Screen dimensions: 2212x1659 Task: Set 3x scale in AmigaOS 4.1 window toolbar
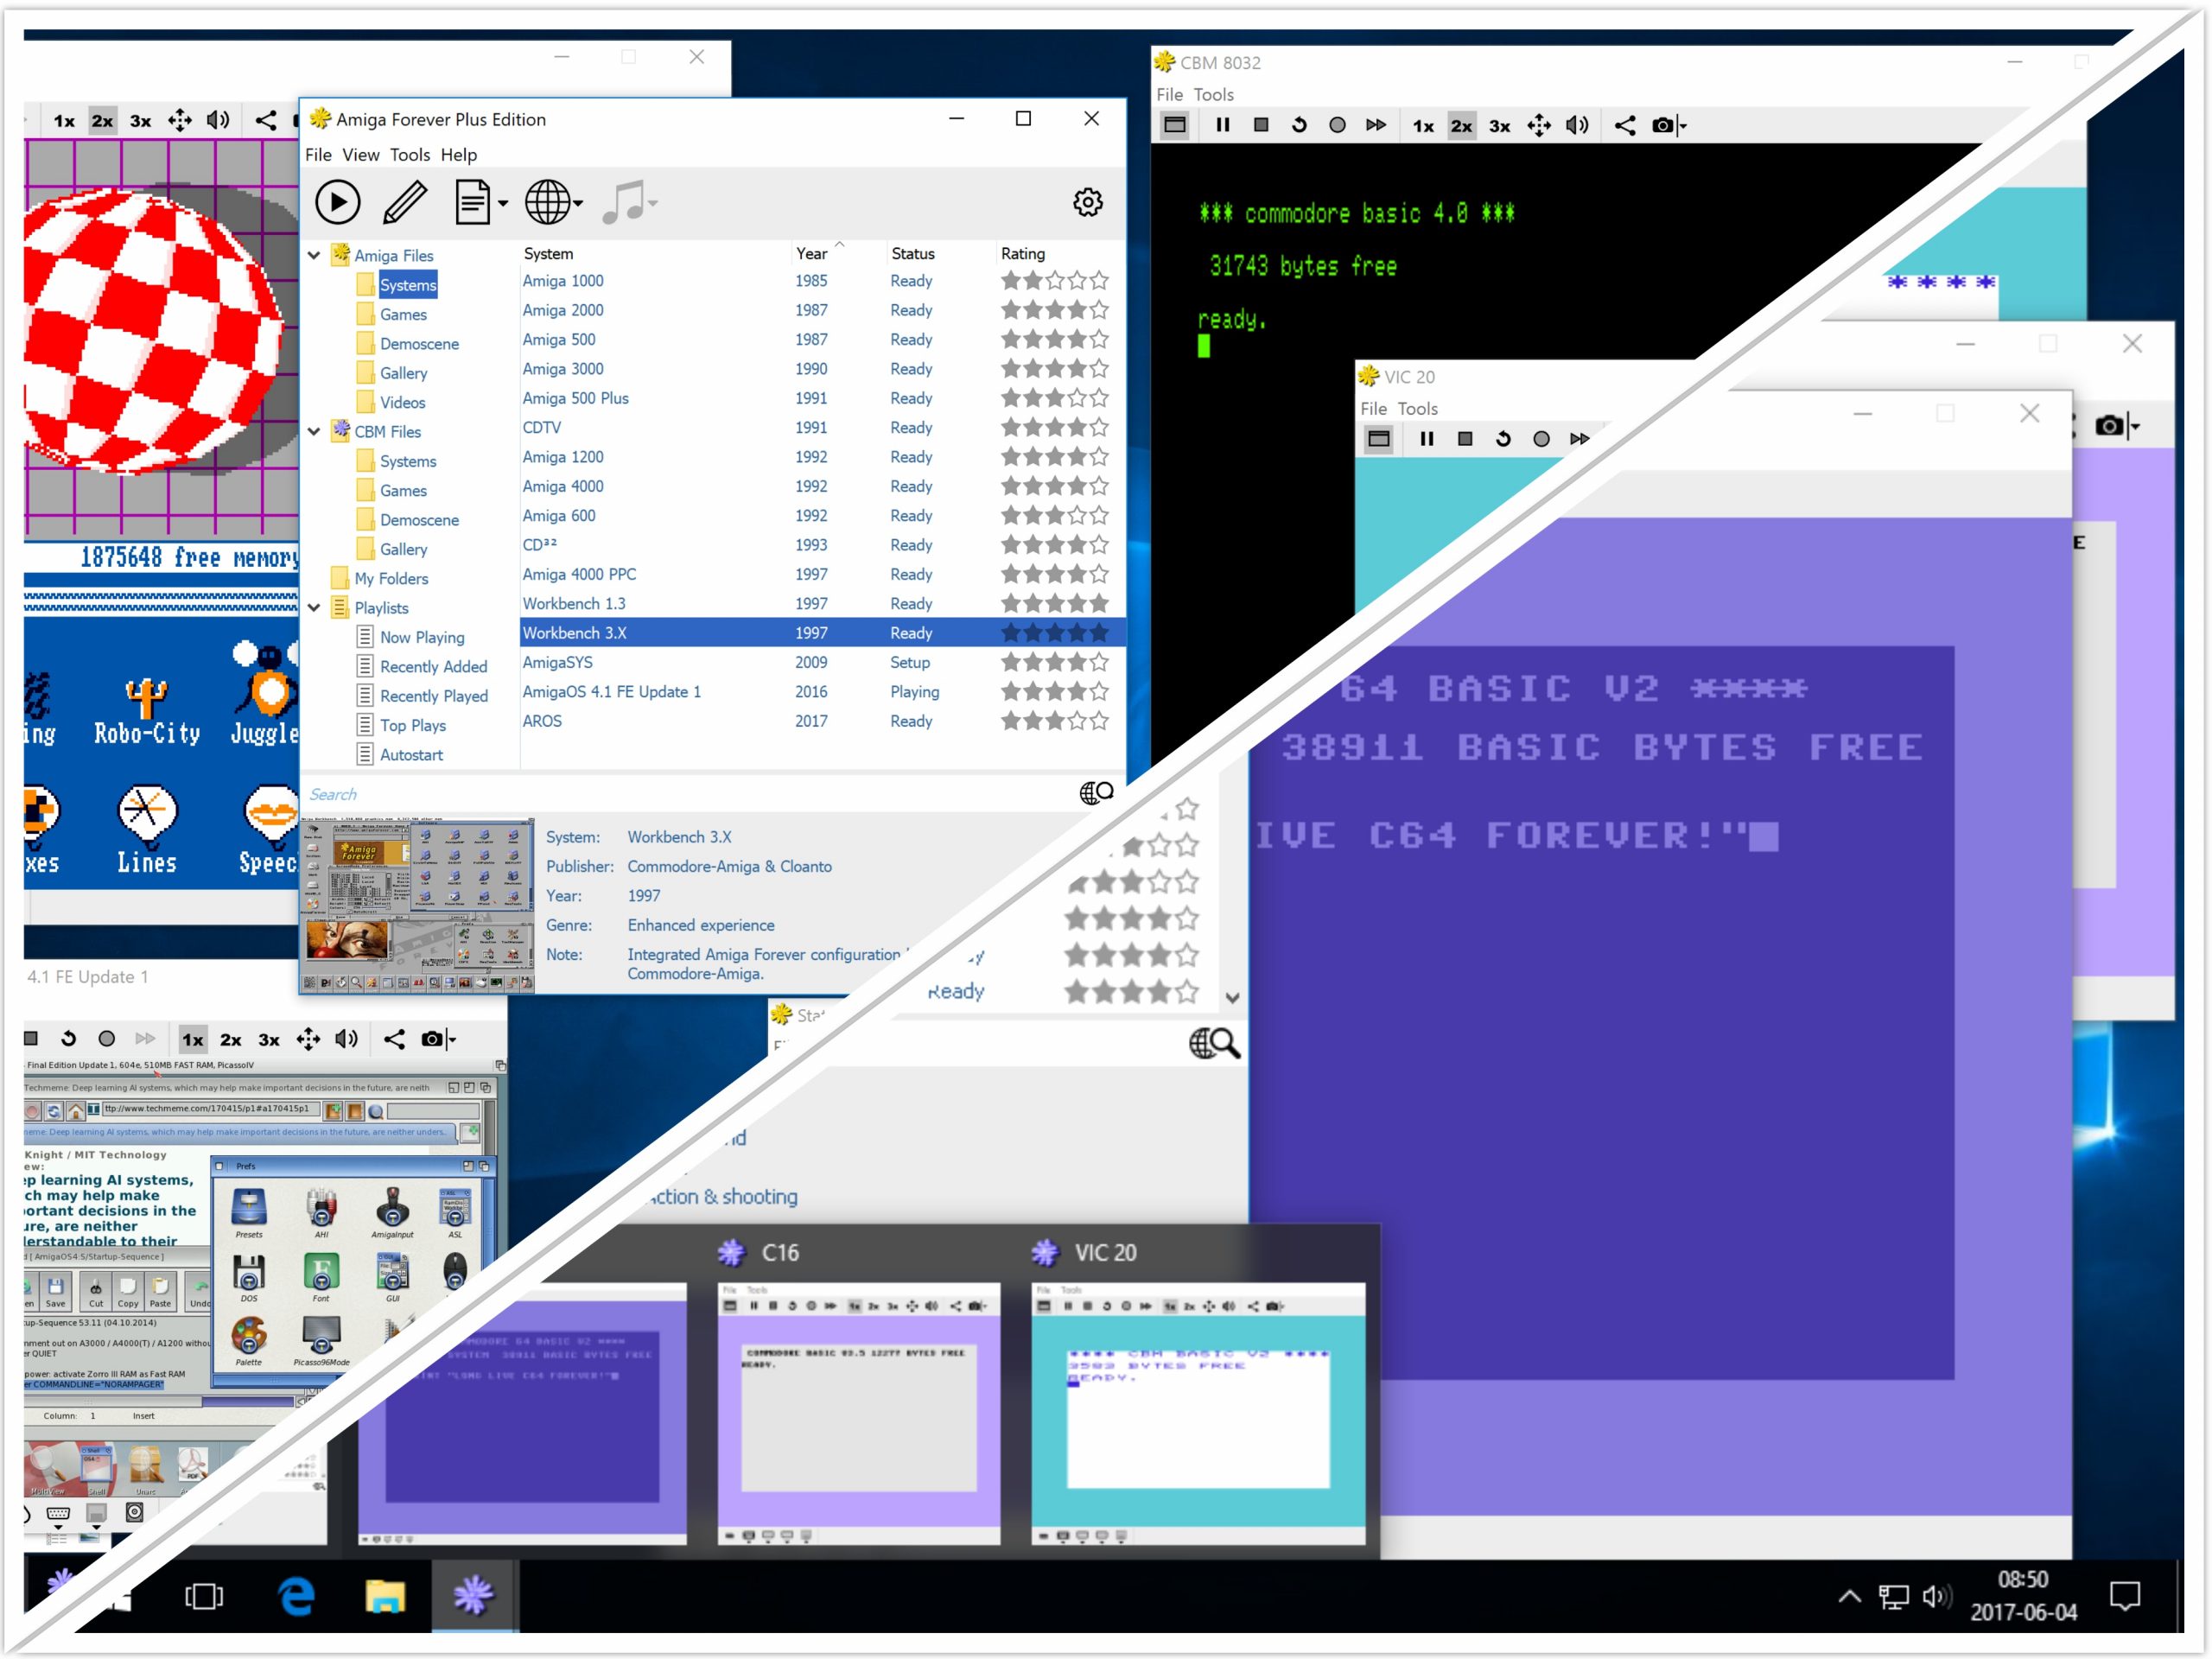click(268, 1040)
